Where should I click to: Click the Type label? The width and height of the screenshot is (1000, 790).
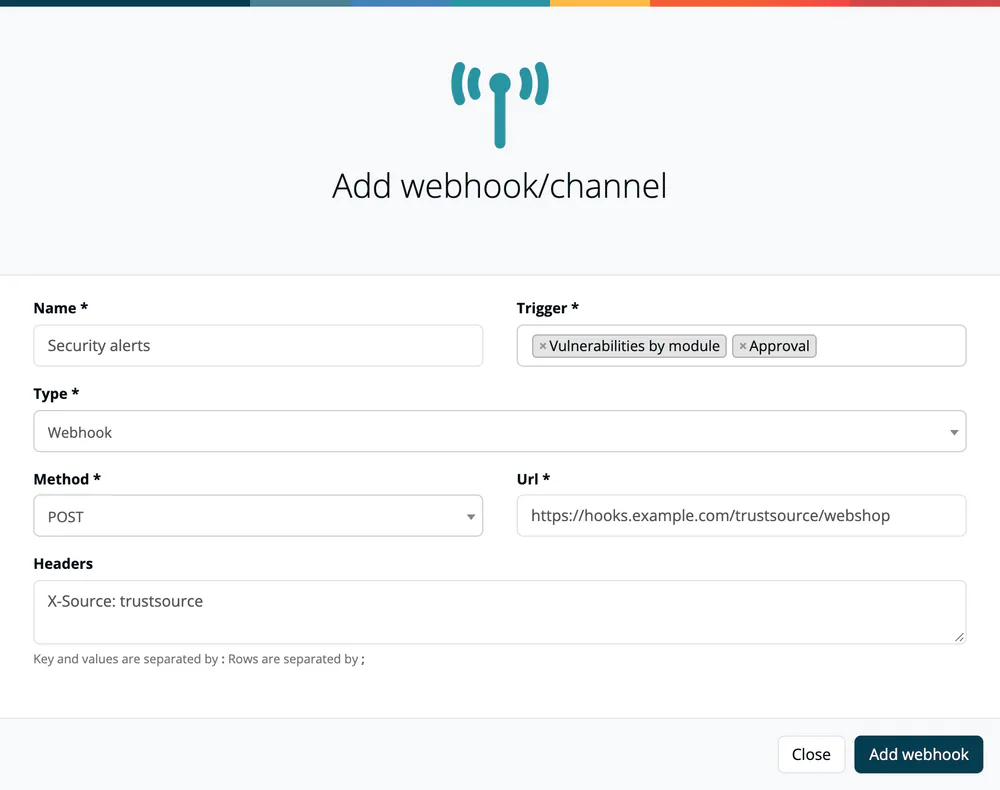pyautogui.click(x=56, y=393)
